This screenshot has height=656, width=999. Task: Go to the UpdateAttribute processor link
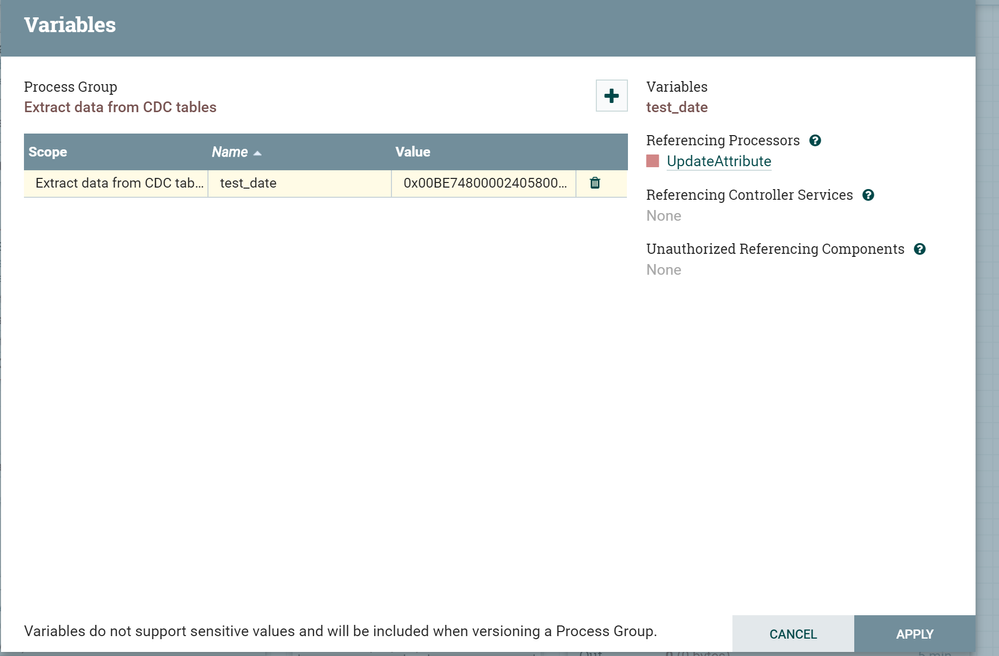(718, 161)
